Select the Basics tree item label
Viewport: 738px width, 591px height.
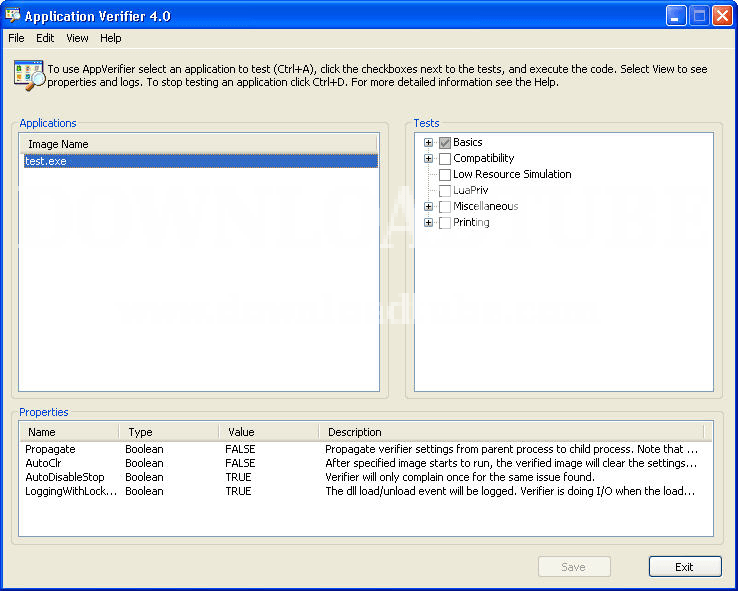click(468, 142)
